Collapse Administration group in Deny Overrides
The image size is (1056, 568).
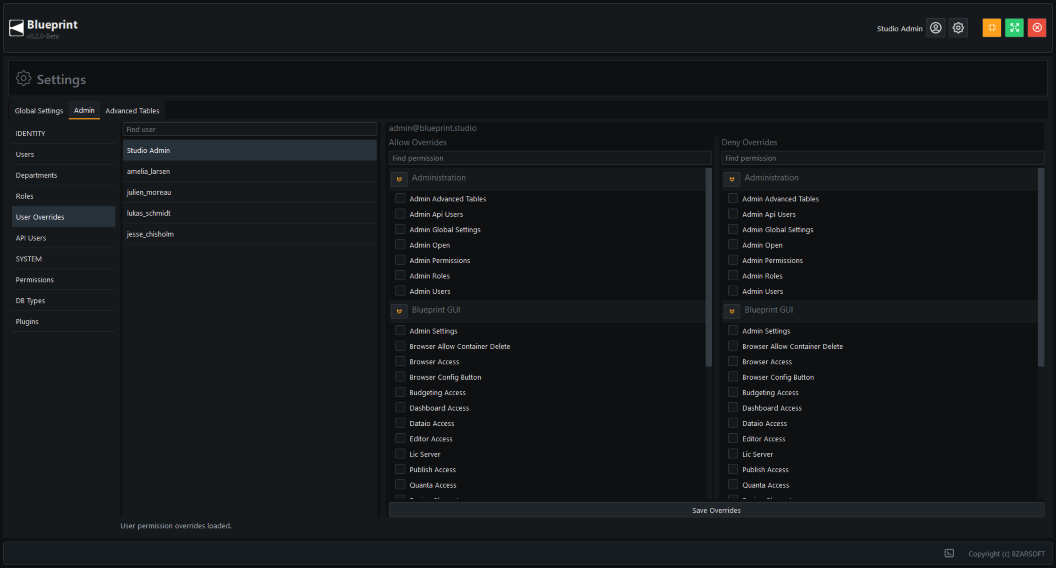[x=731, y=179]
